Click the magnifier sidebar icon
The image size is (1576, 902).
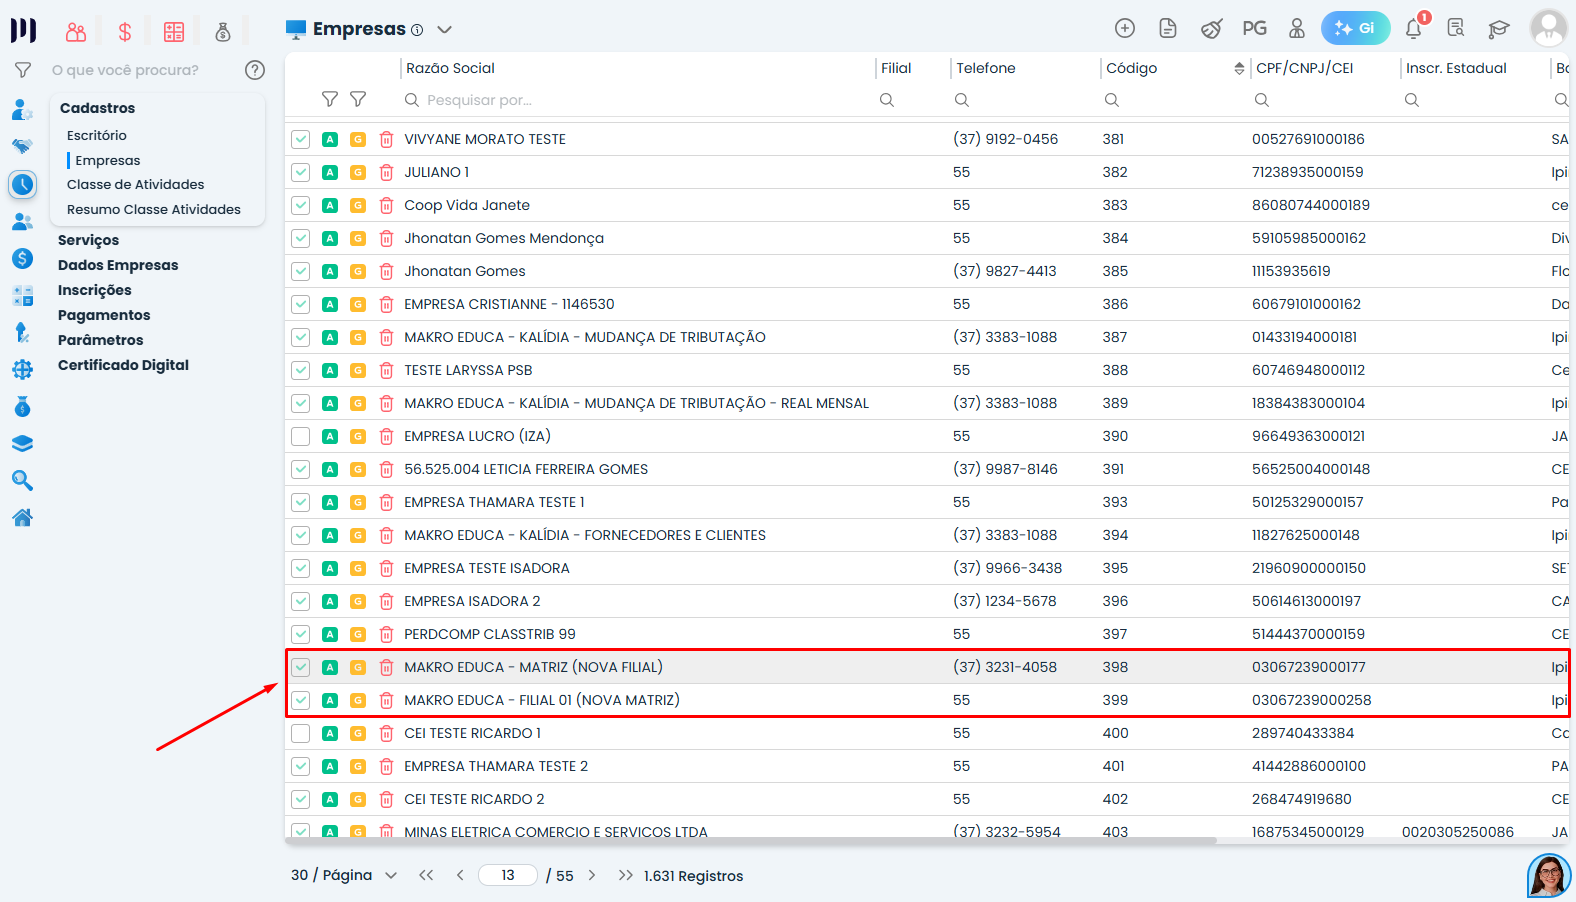[x=22, y=480]
